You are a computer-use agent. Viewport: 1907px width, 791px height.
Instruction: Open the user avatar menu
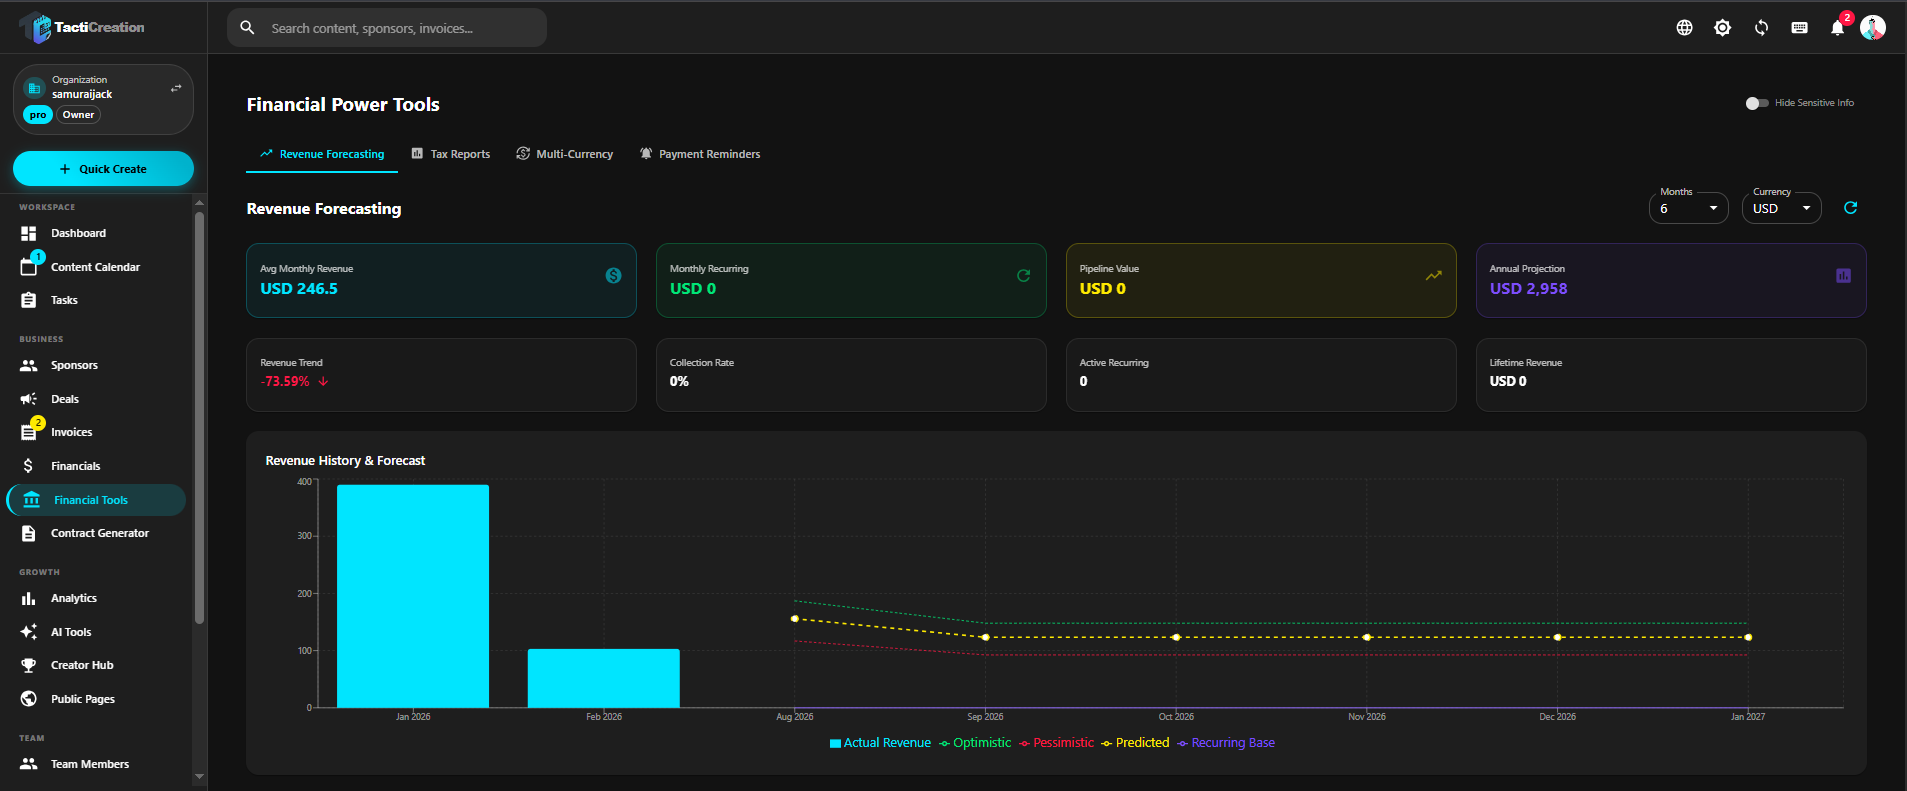tap(1873, 27)
